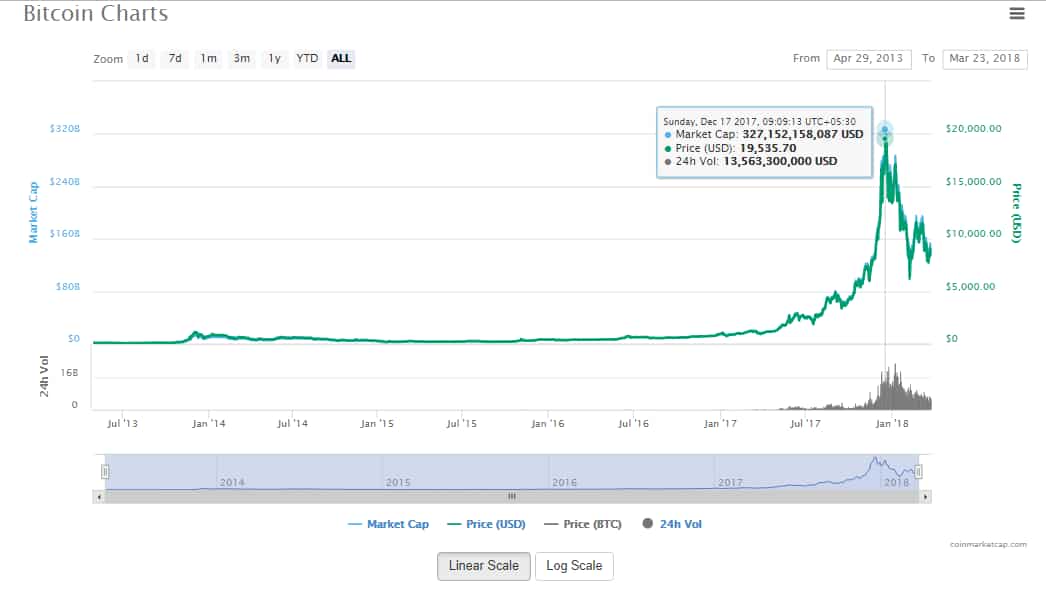This screenshot has width=1046, height=590.
Task: Click the Jul '13 x-axis label
Action: click(122, 424)
